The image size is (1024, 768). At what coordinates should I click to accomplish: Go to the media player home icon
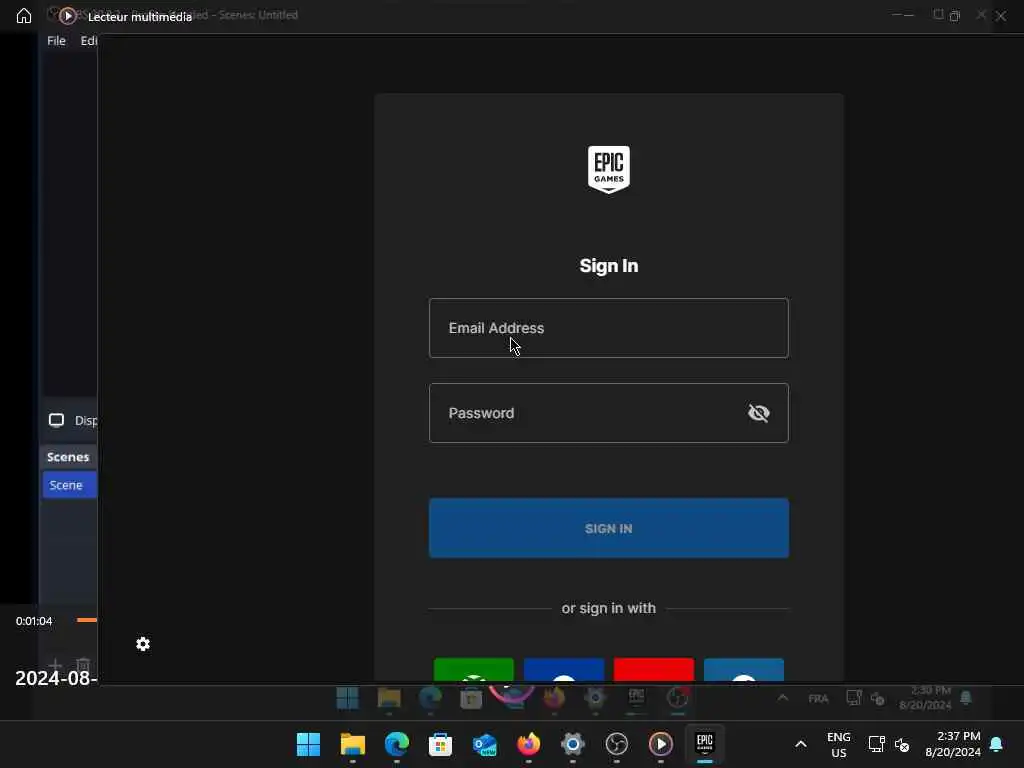[x=24, y=16]
